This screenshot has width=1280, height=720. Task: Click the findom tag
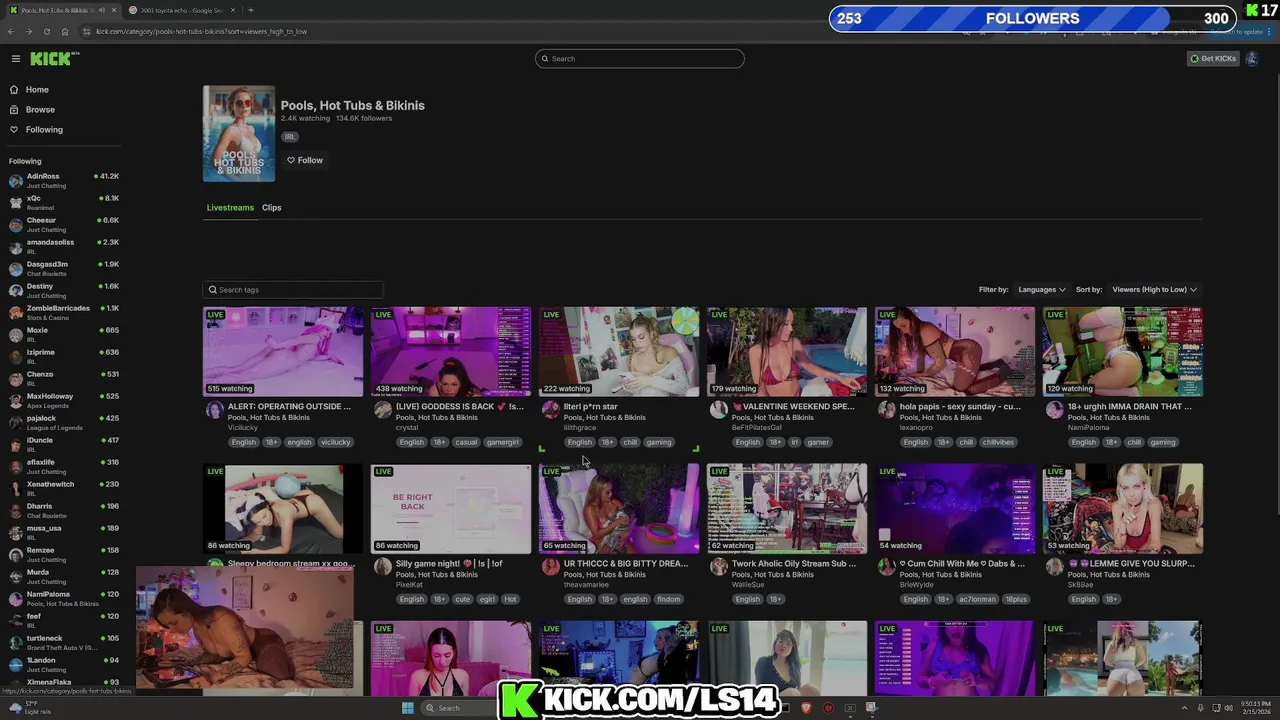(668, 599)
